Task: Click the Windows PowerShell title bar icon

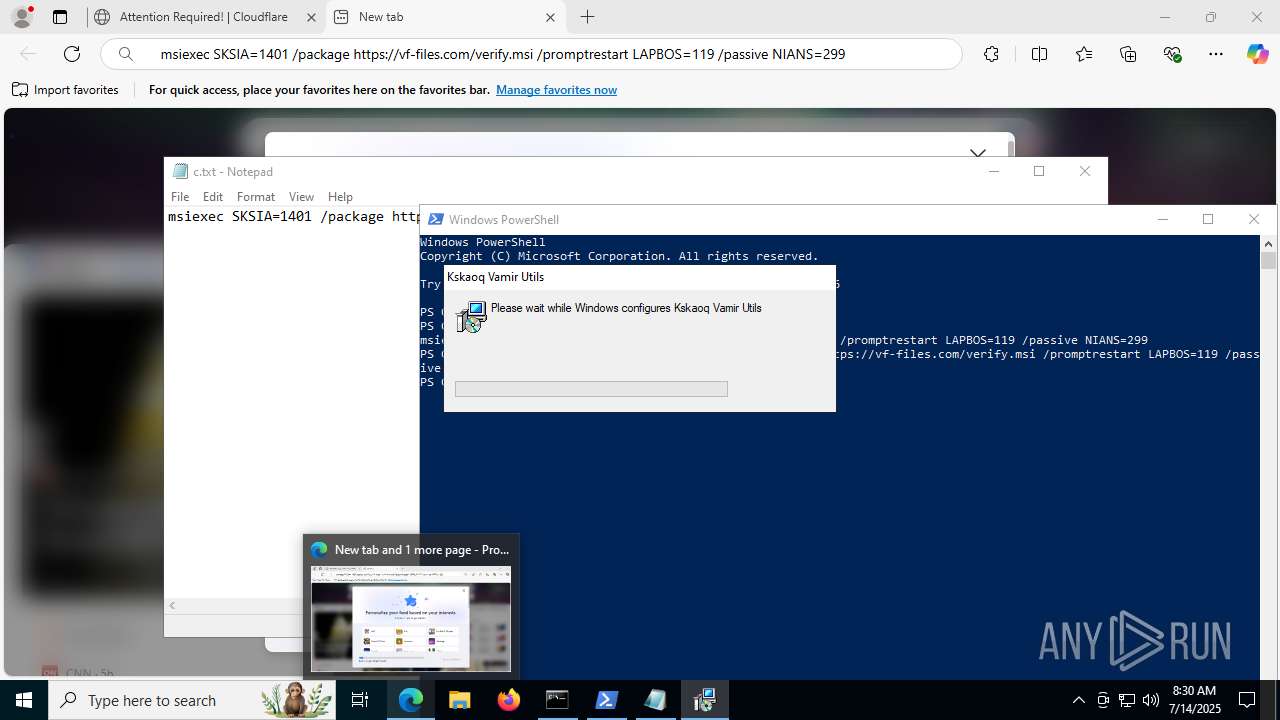Action: 436,219
